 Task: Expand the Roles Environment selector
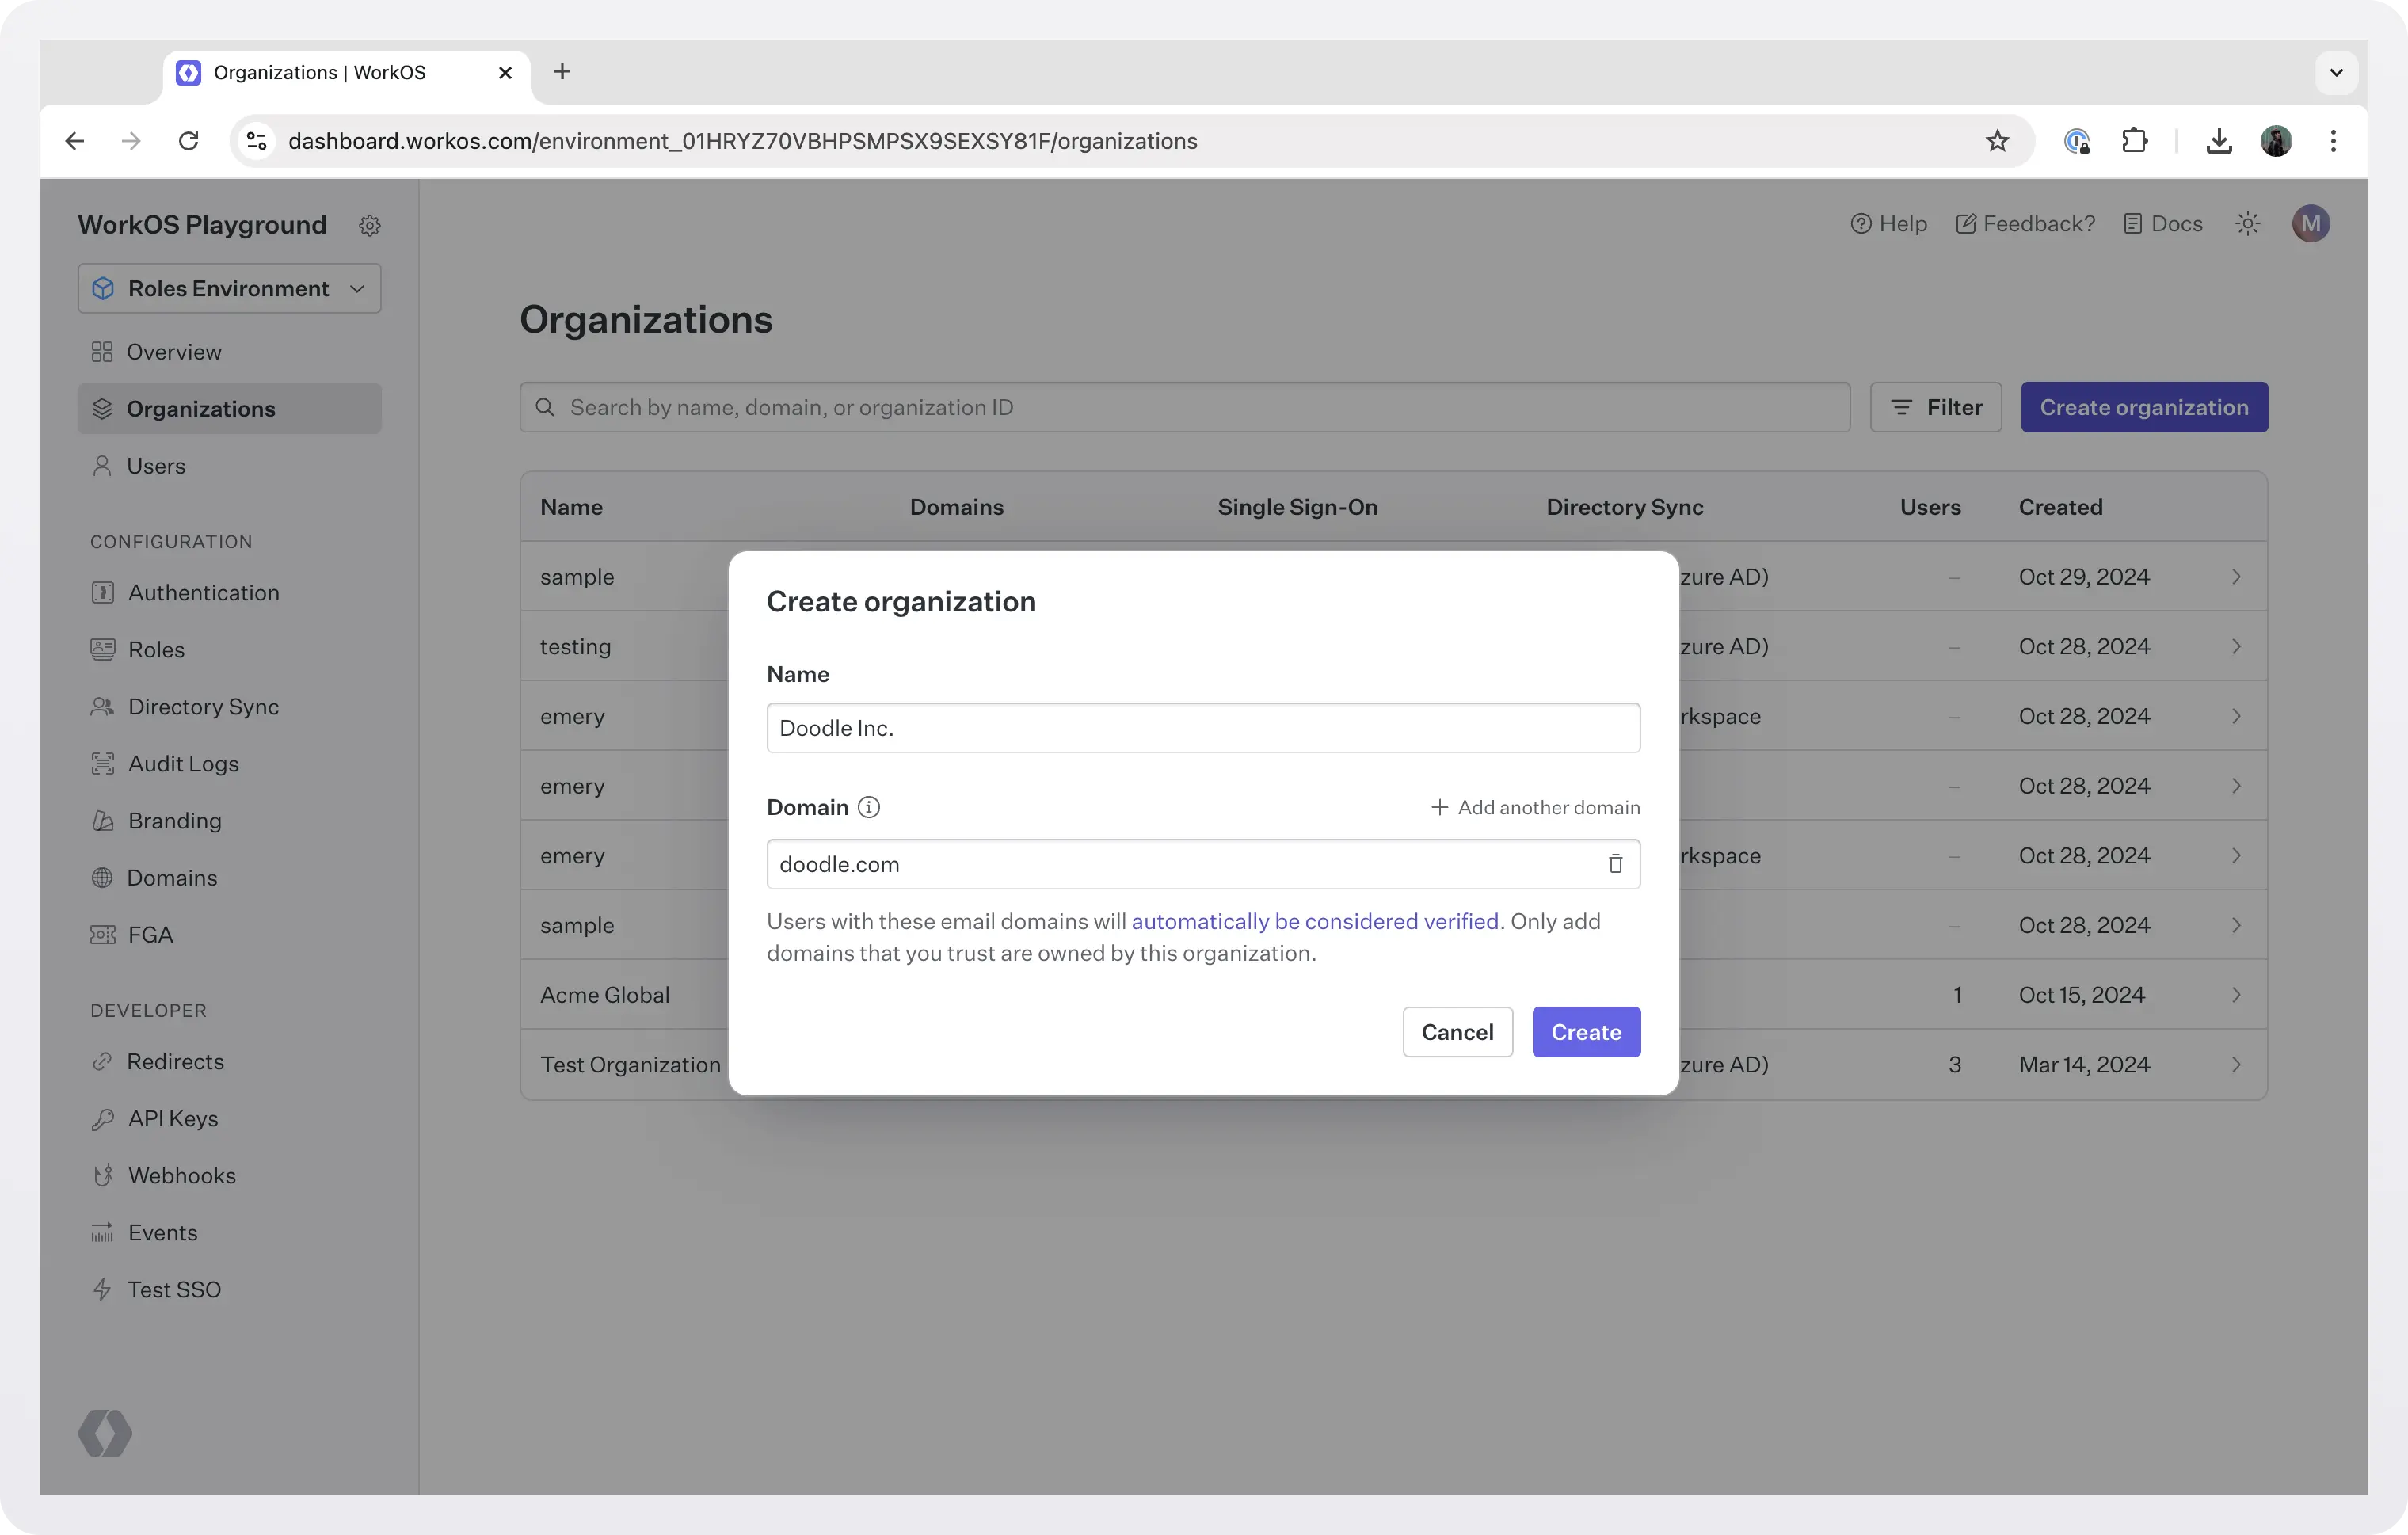coord(230,288)
